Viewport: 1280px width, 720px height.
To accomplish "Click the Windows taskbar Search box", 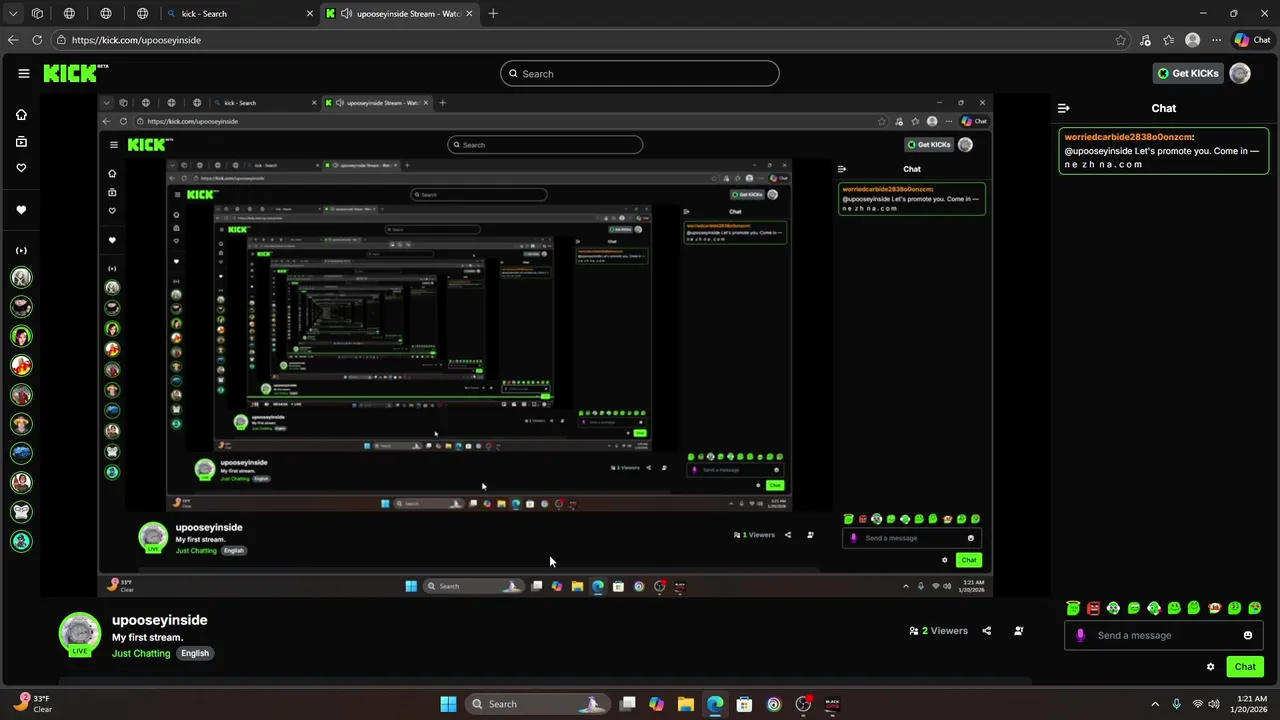I will click(536, 704).
